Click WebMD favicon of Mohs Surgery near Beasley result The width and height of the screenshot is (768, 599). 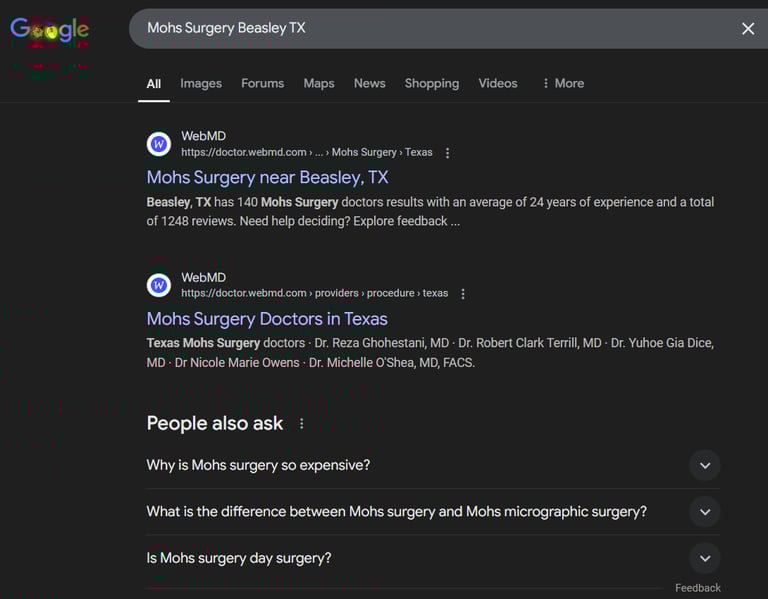pos(159,144)
